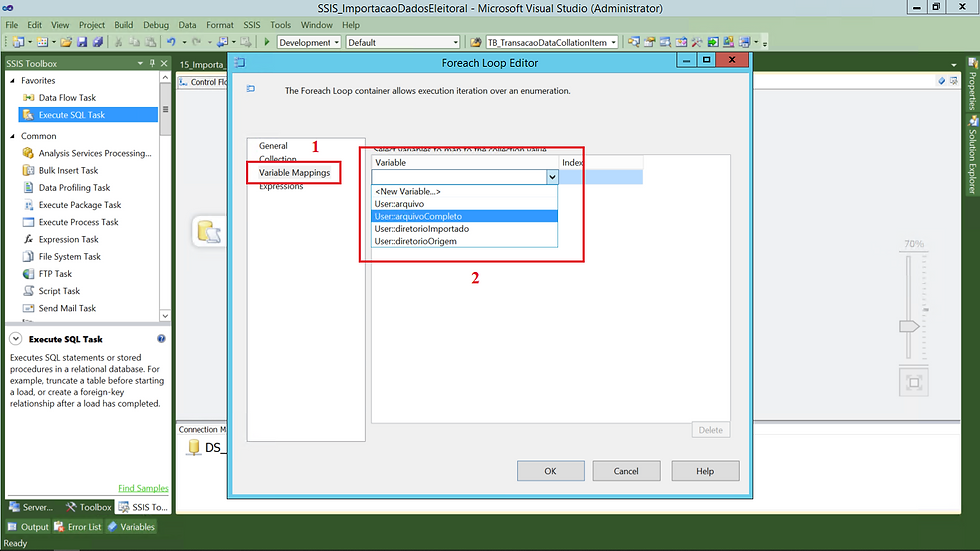Click the Add New Item toolbar icon
The width and height of the screenshot is (980, 551).
pyautogui.click(x=42, y=42)
